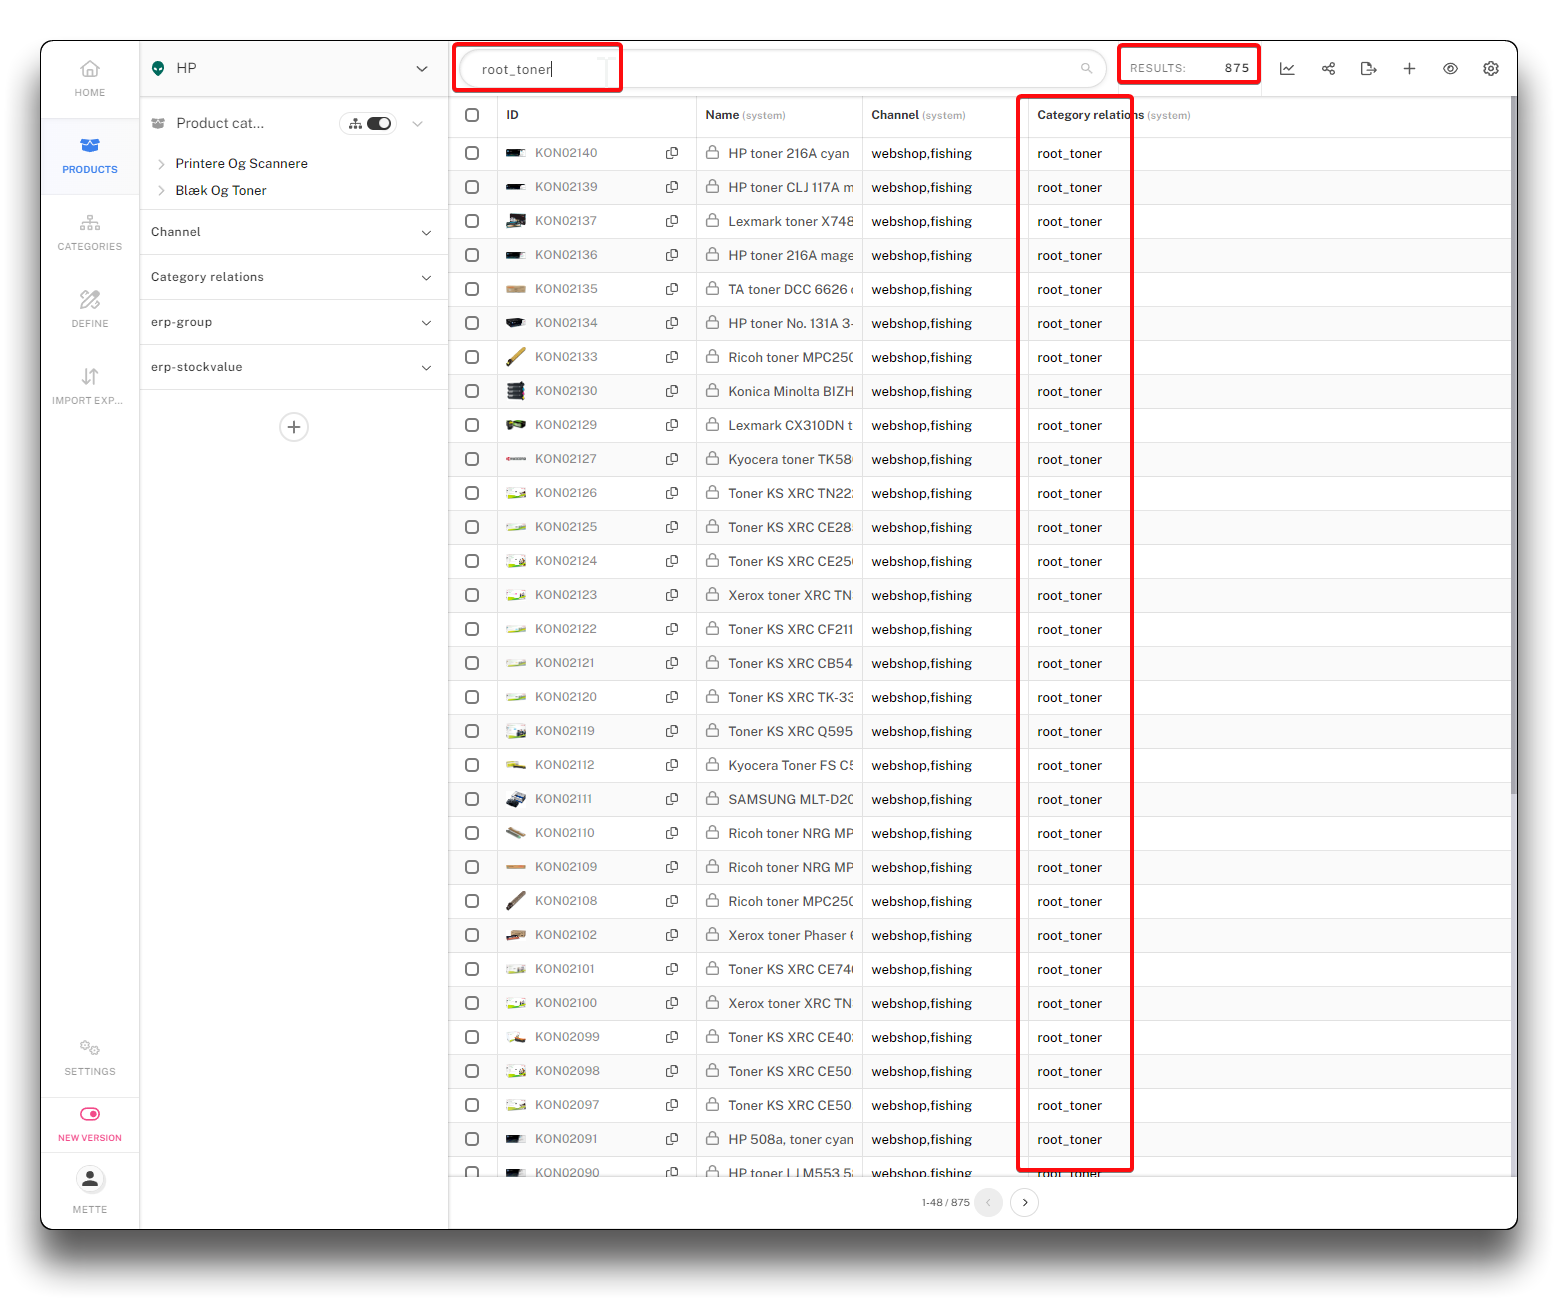Toggle the Product category tree switch
This screenshot has height=1302, width=1558.
point(378,124)
